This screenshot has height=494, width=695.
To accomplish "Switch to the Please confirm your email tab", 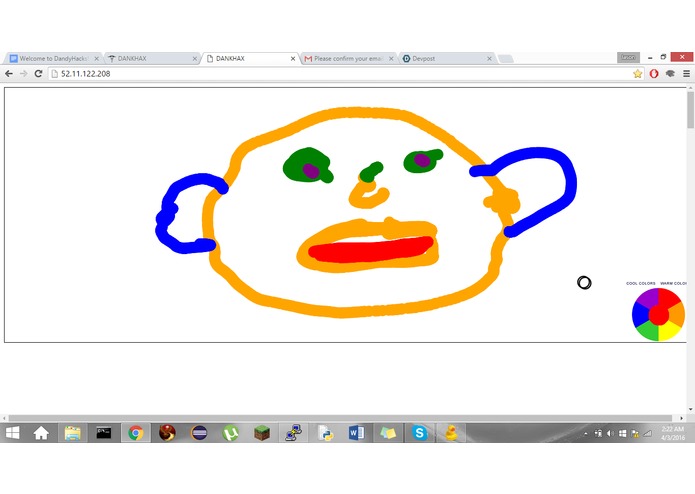I will pyautogui.click(x=349, y=58).
